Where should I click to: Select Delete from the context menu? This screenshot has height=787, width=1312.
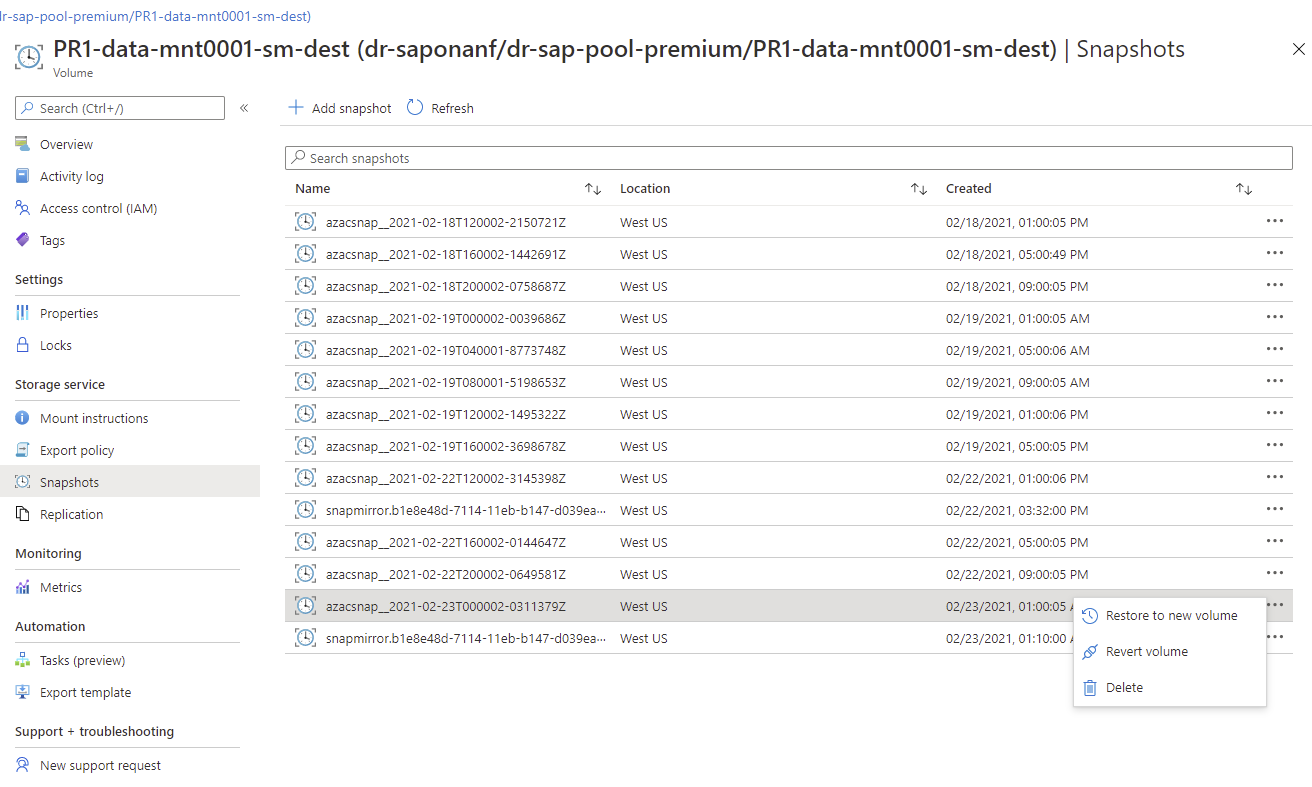click(x=1124, y=688)
